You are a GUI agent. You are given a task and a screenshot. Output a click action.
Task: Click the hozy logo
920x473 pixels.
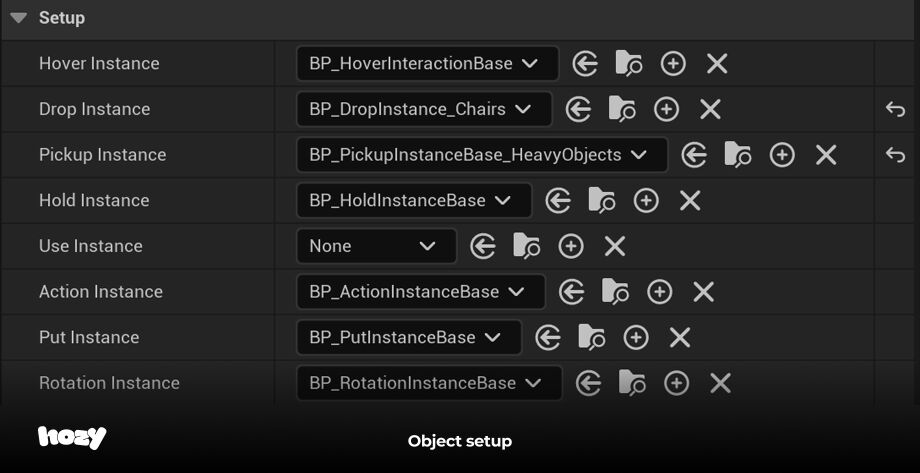click(x=72, y=438)
